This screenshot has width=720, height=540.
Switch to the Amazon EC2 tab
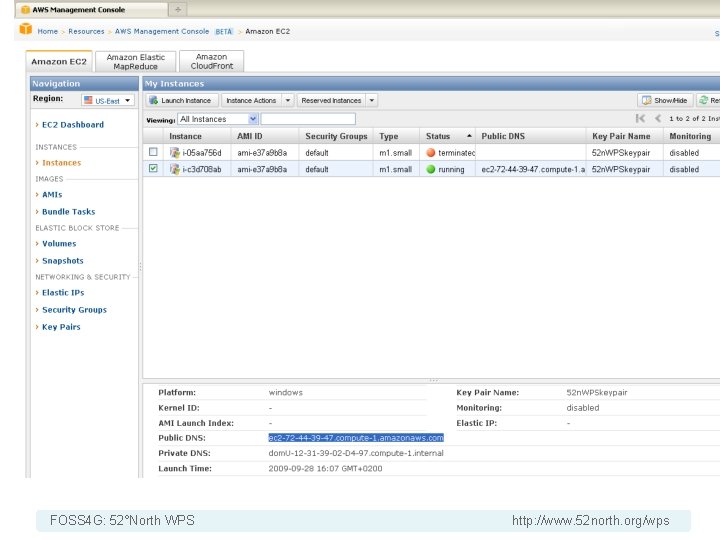[x=59, y=62]
